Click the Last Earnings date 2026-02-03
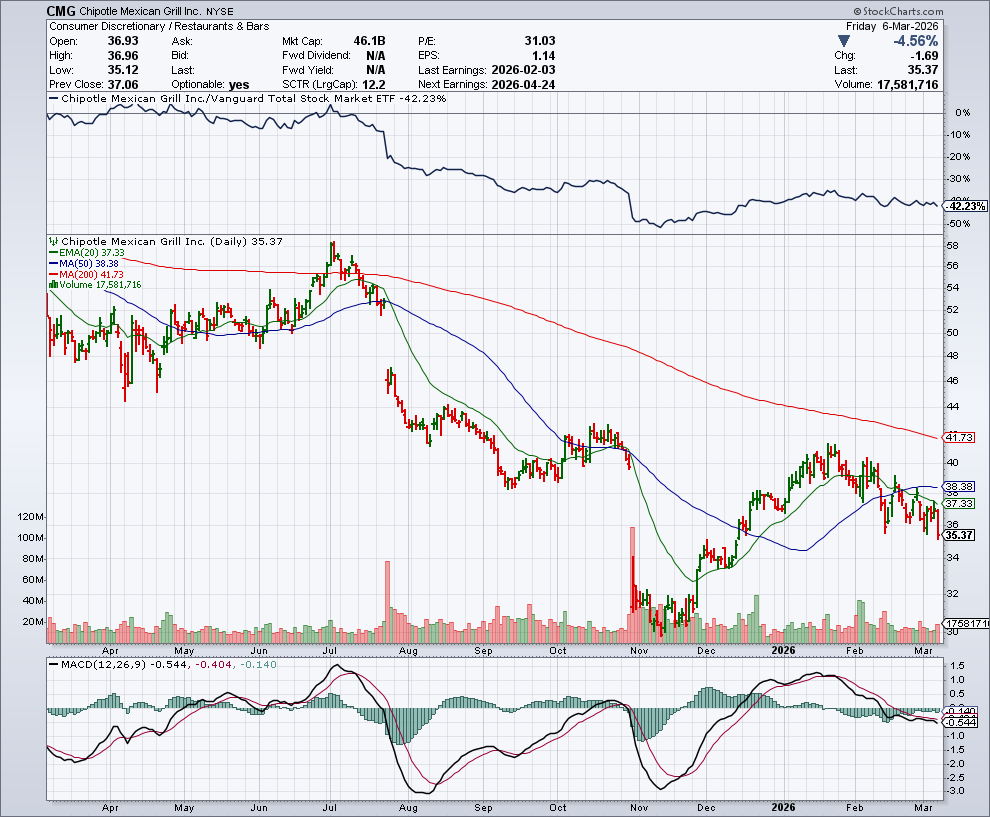The image size is (990, 817). (x=523, y=70)
